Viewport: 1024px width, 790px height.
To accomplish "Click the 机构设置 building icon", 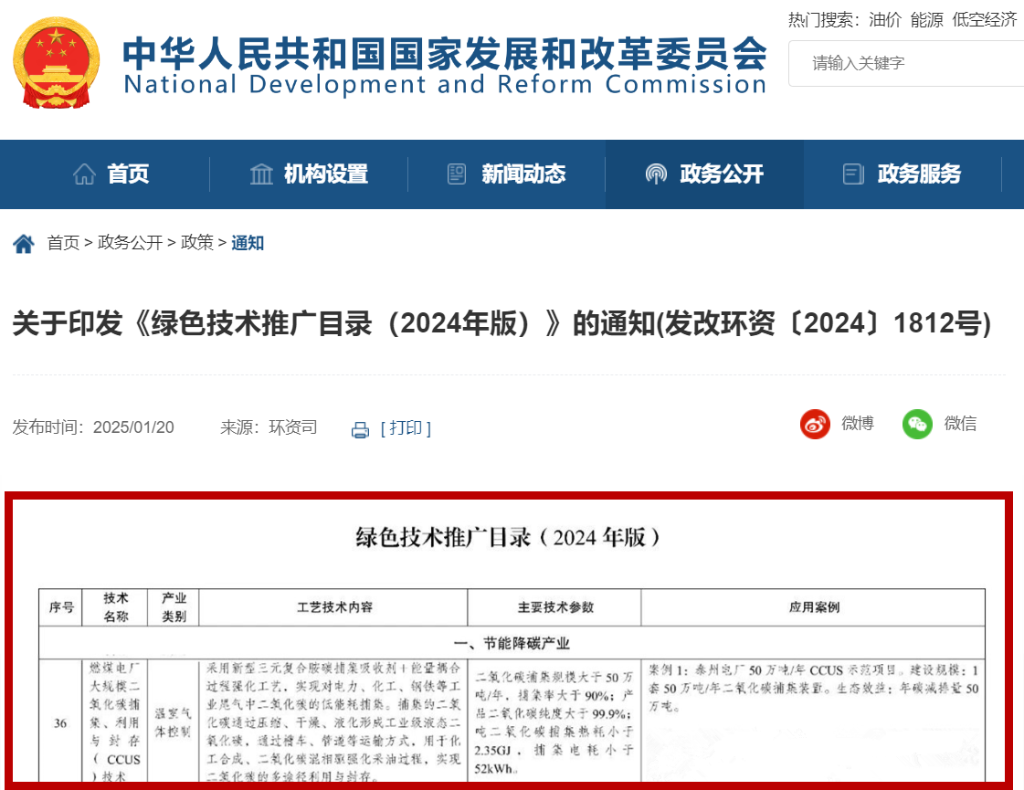I will [261, 174].
